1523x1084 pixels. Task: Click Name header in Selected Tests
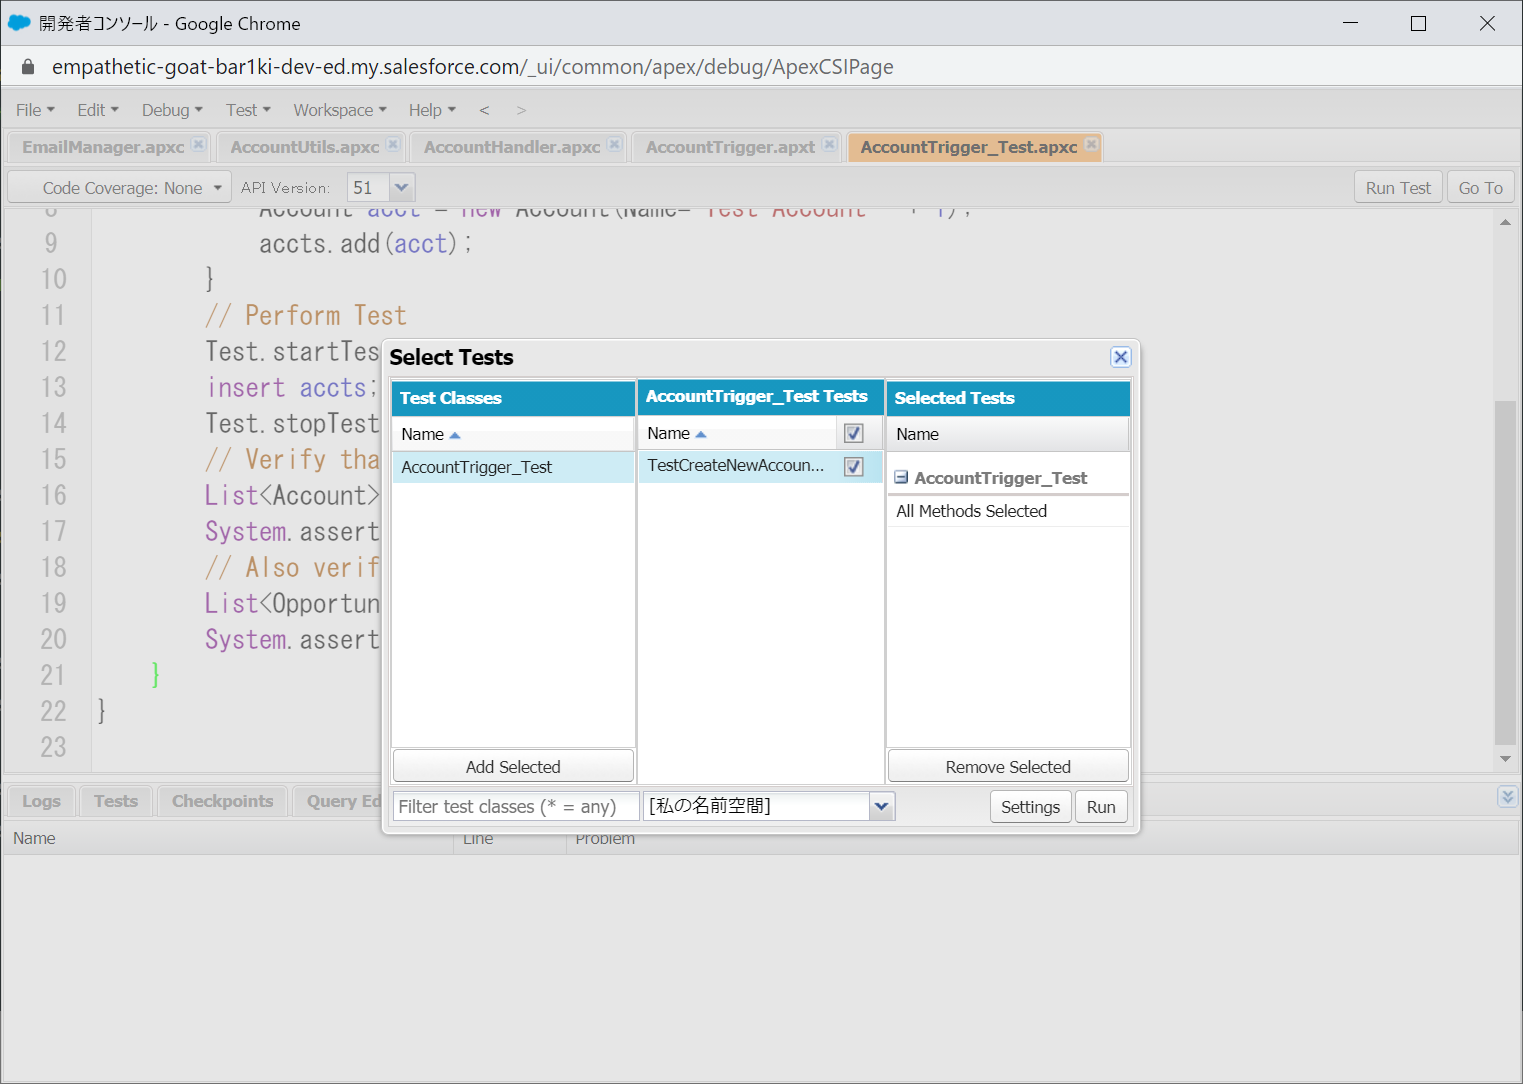coord(1007,434)
